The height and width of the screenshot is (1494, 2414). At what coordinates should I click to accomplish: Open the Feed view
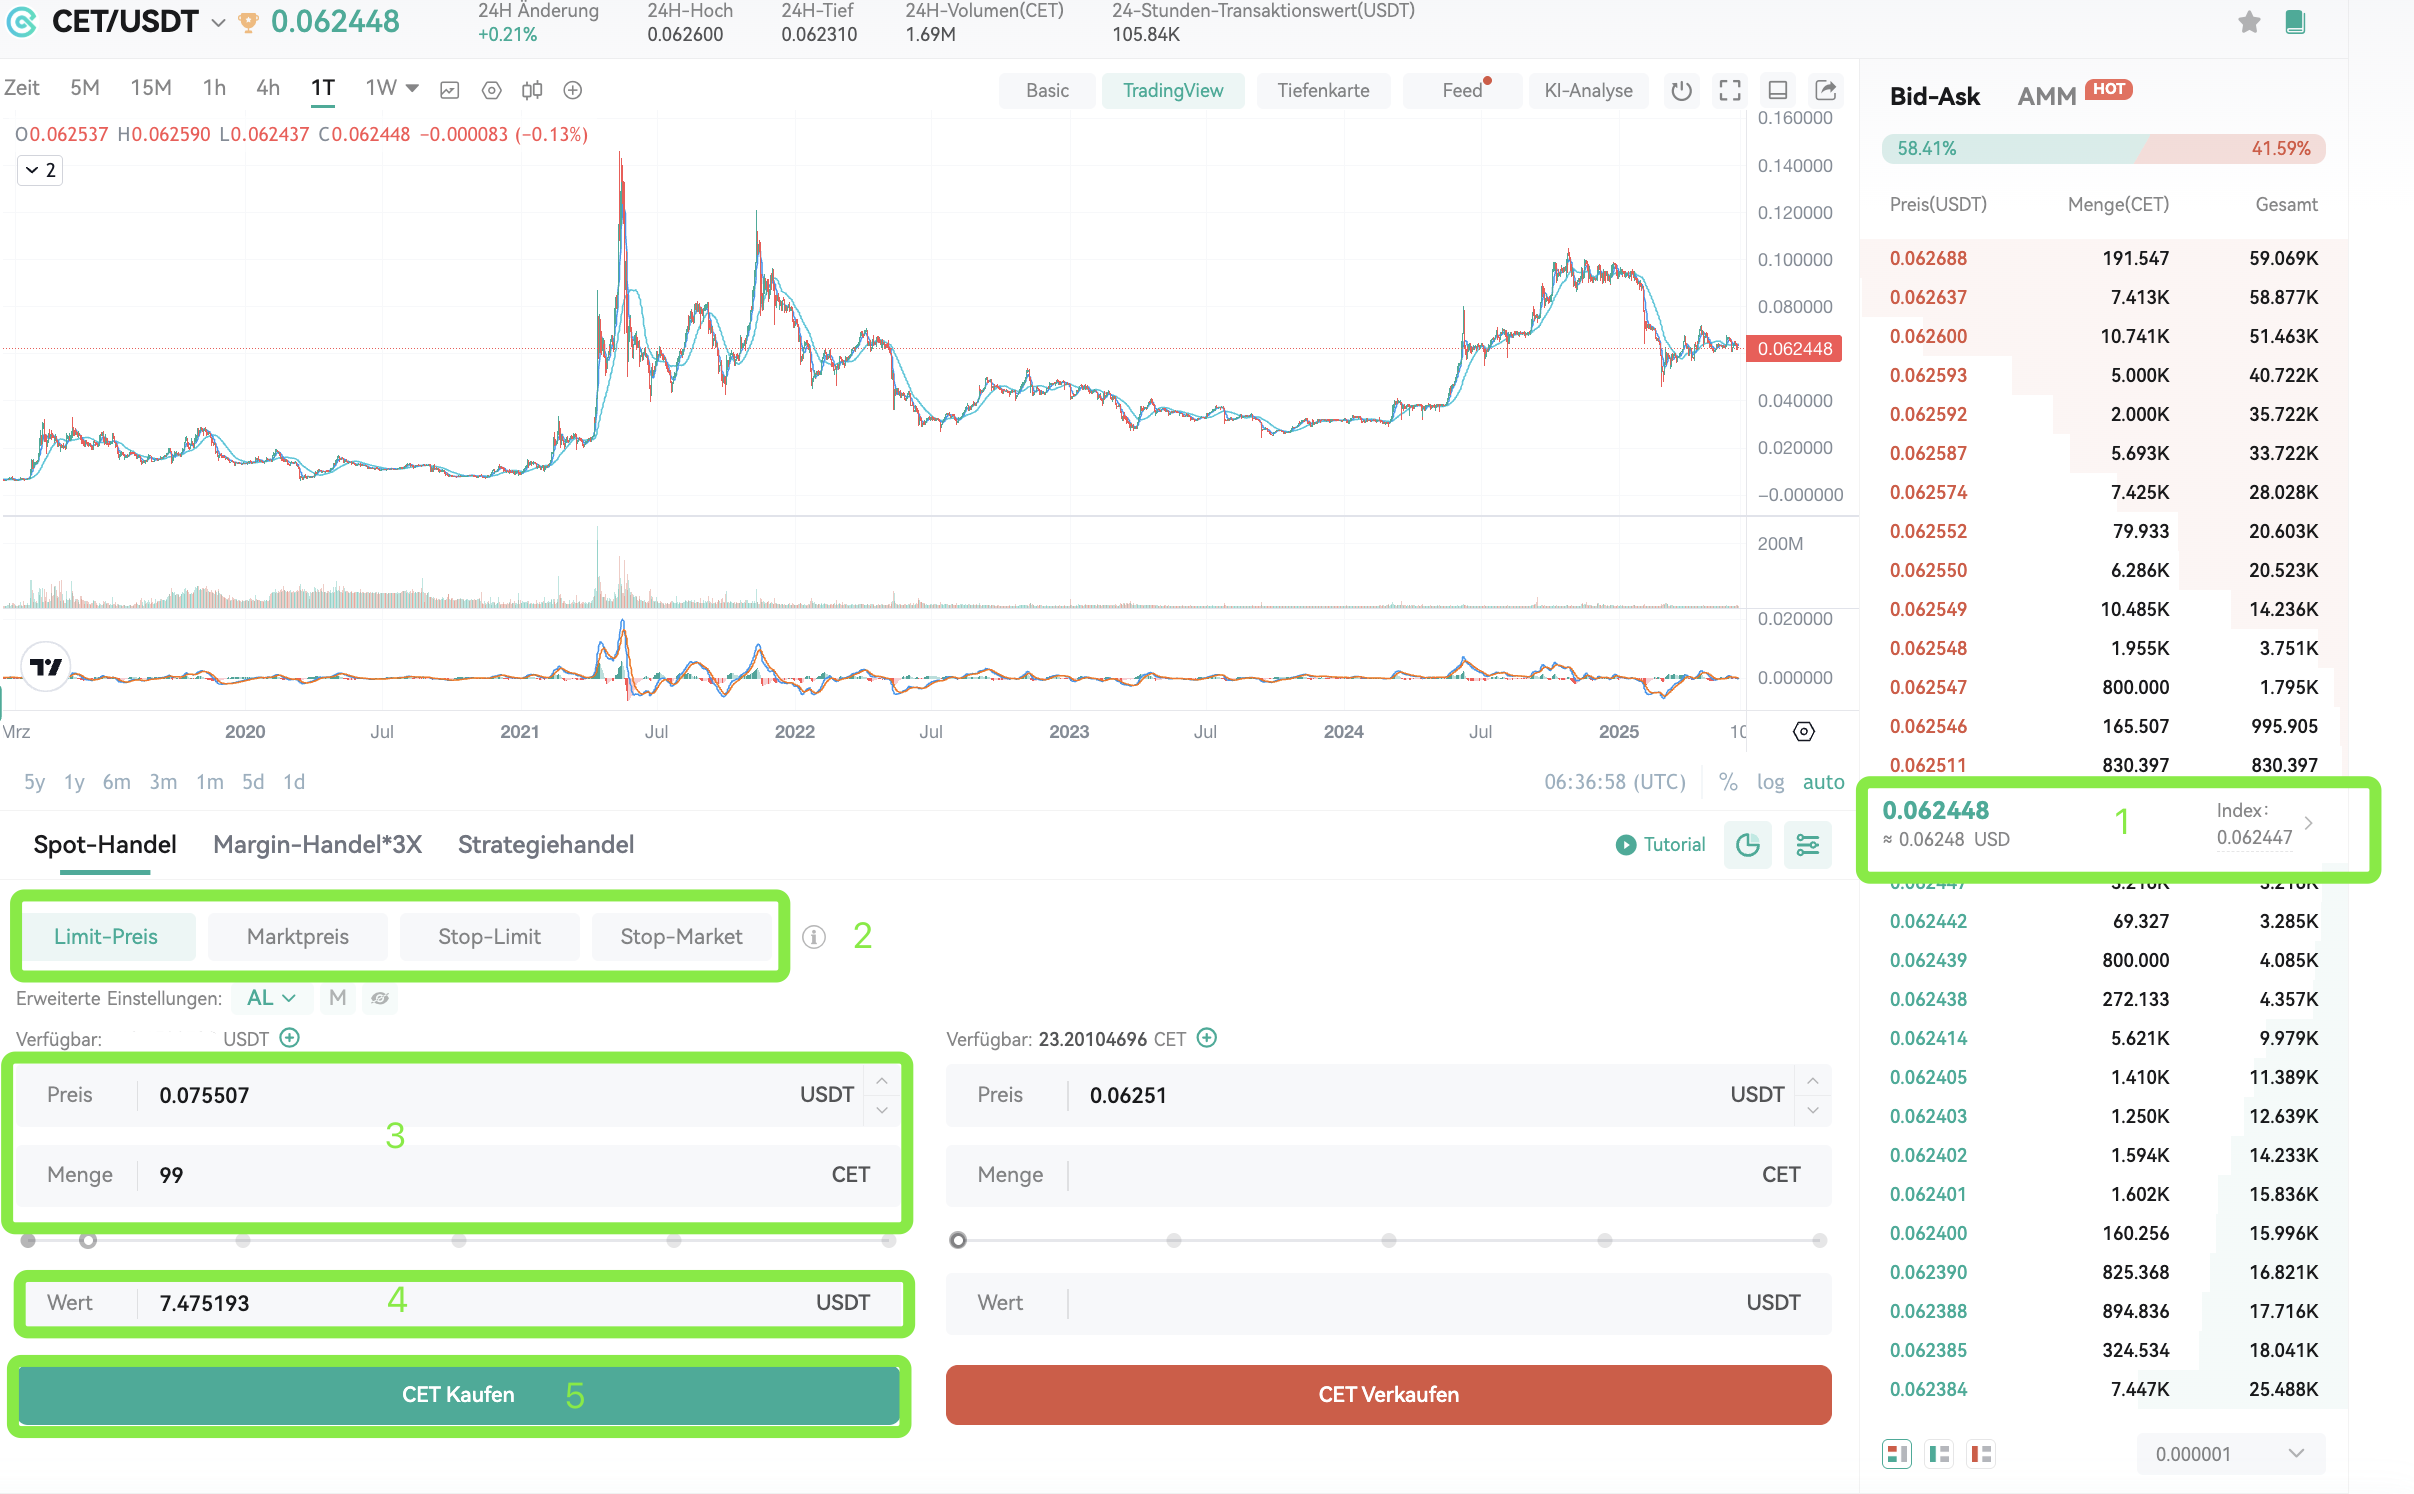coord(1462,90)
